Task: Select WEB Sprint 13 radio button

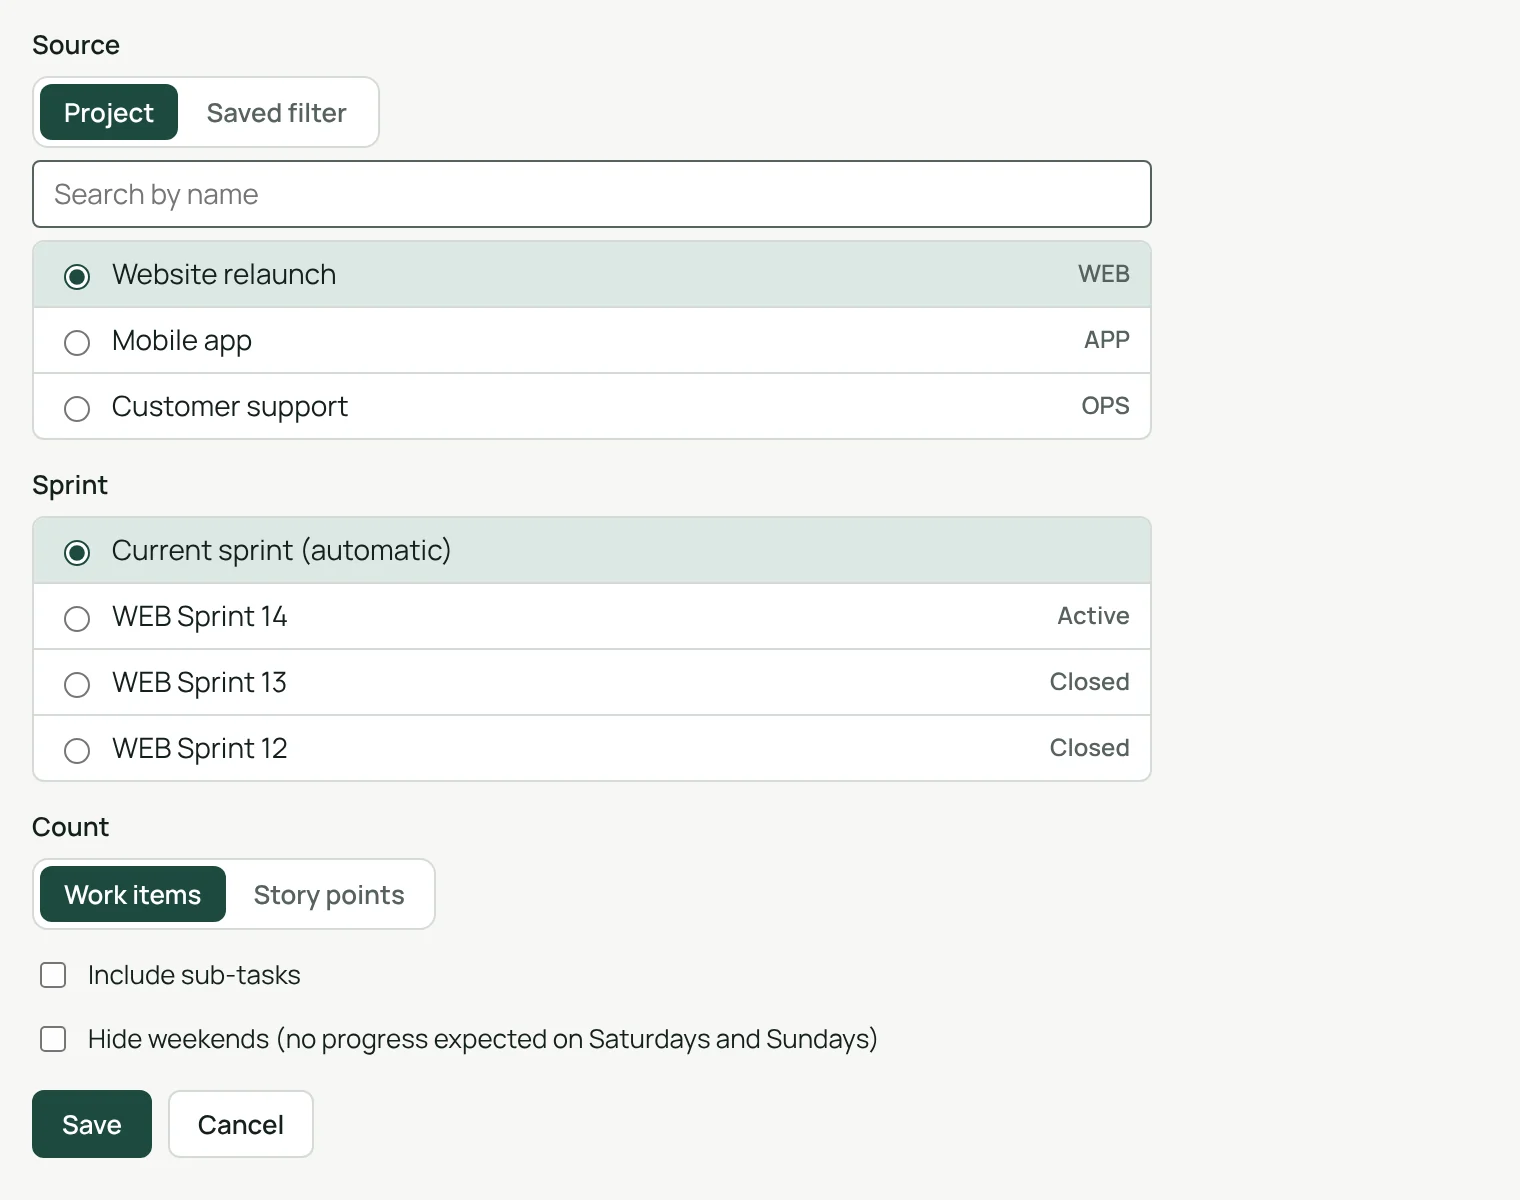Action: pyautogui.click(x=77, y=684)
